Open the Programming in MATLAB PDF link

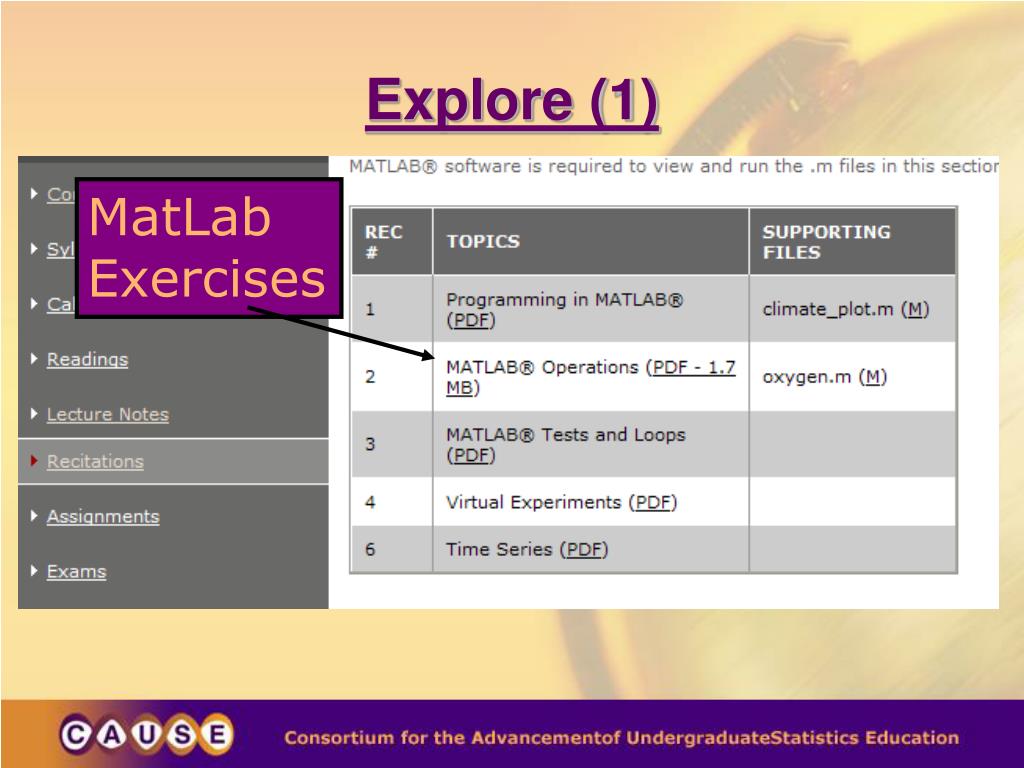(x=471, y=321)
